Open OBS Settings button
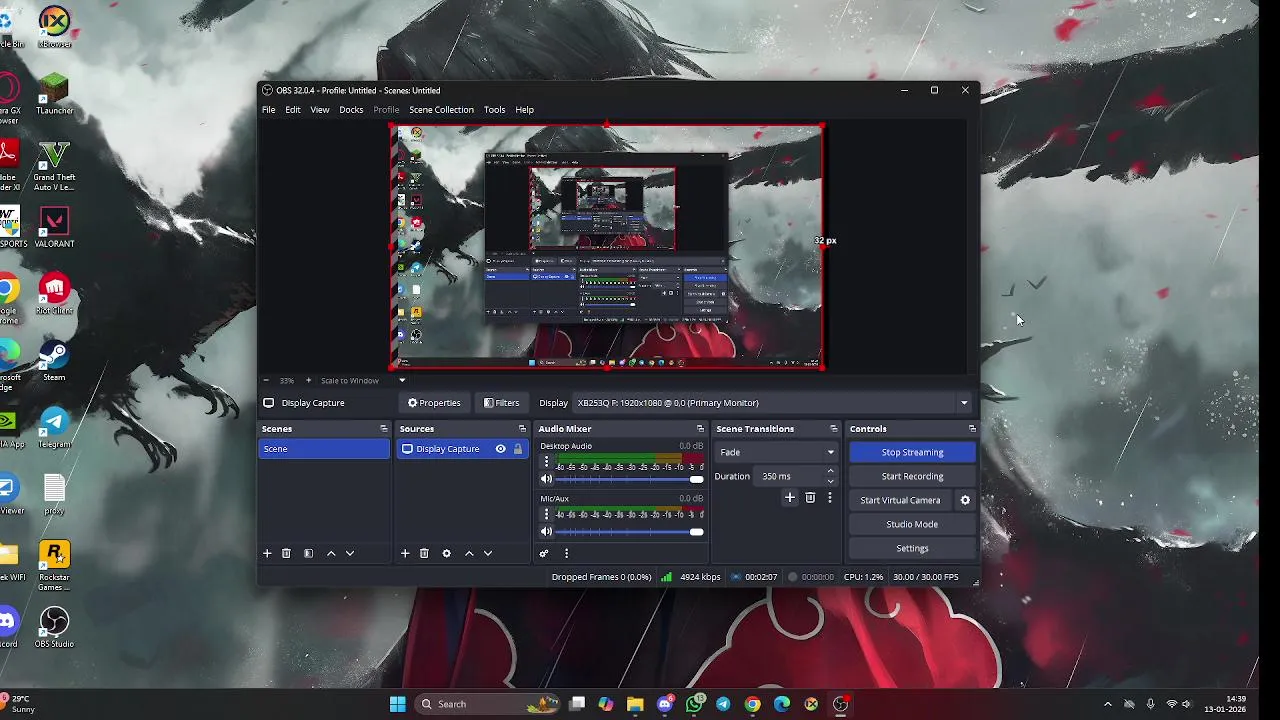Image resolution: width=1280 pixels, height=720 pixels. (912, 548)
